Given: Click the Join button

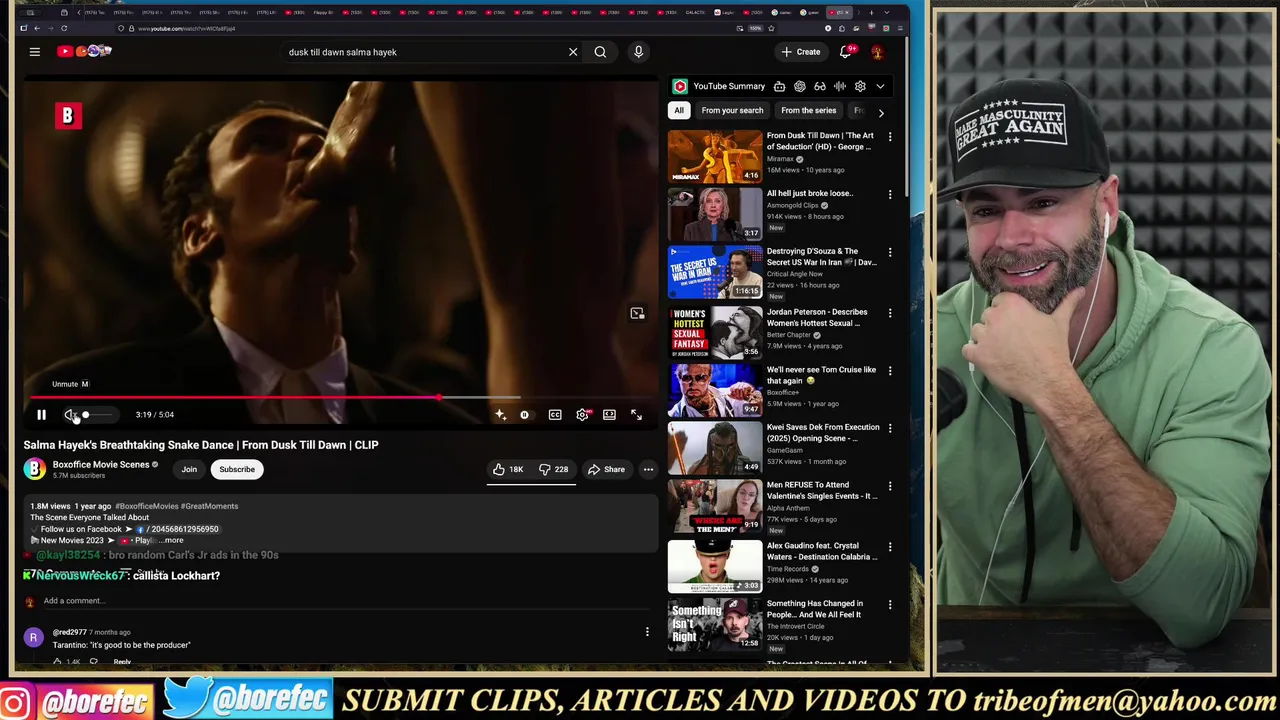Looking at the screenshot, I should pyautogui.click(x=189, y=469).
